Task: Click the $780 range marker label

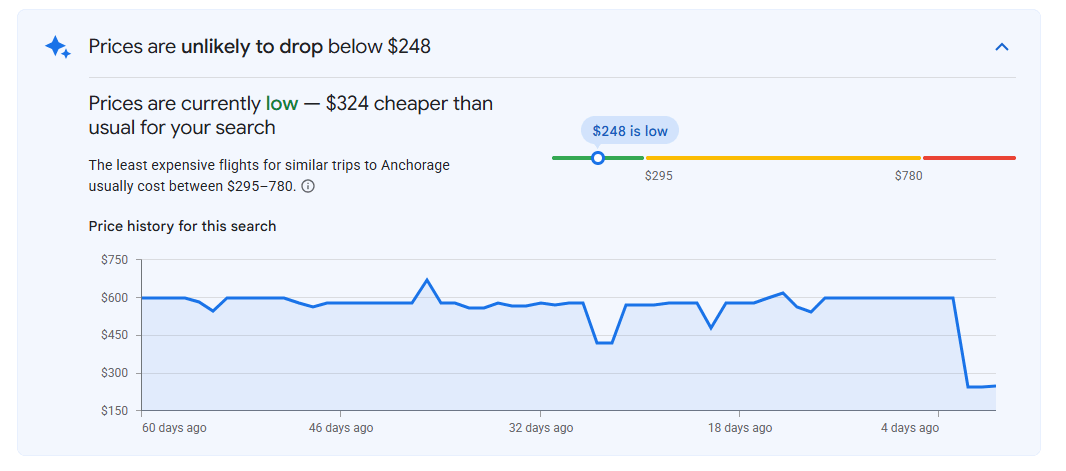Action: click(908, 176)
